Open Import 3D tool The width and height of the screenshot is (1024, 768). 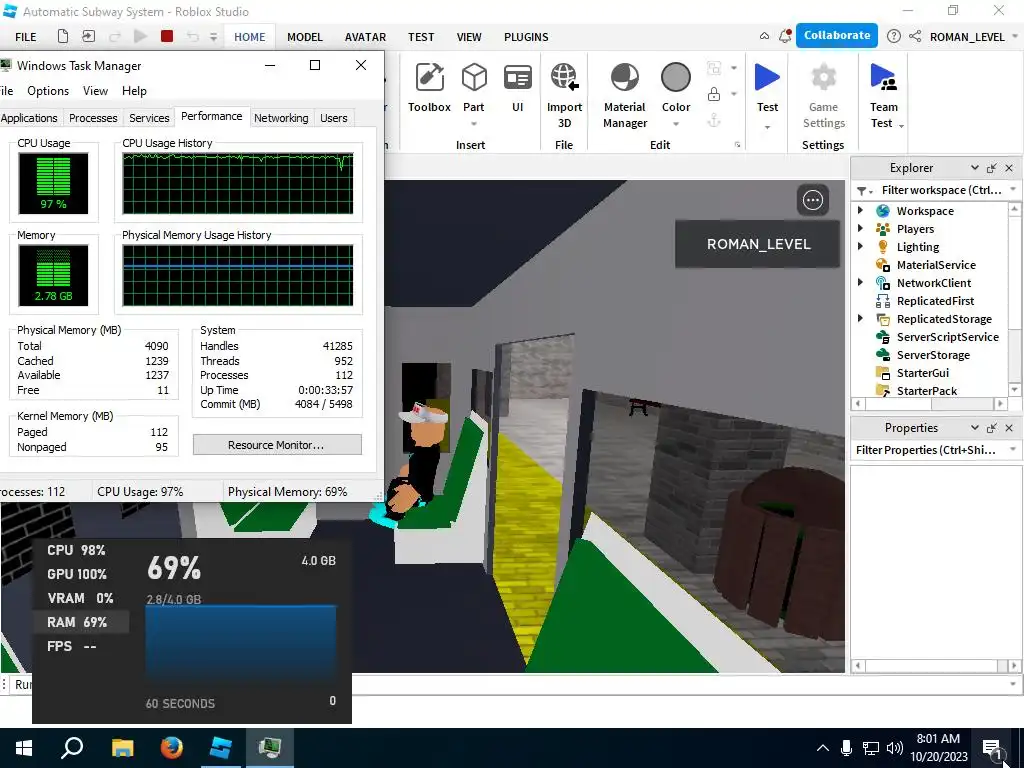pyautogui.click(x=564, y=96)
